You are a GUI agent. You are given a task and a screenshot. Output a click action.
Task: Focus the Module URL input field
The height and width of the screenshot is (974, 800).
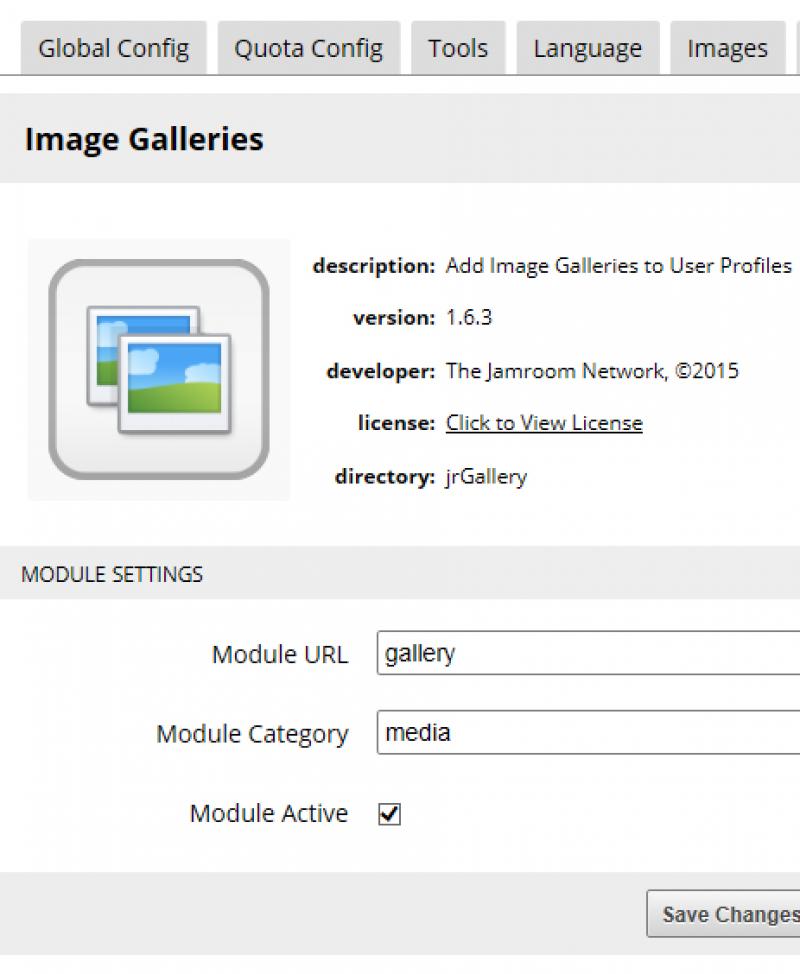click(x=590, y=654)
